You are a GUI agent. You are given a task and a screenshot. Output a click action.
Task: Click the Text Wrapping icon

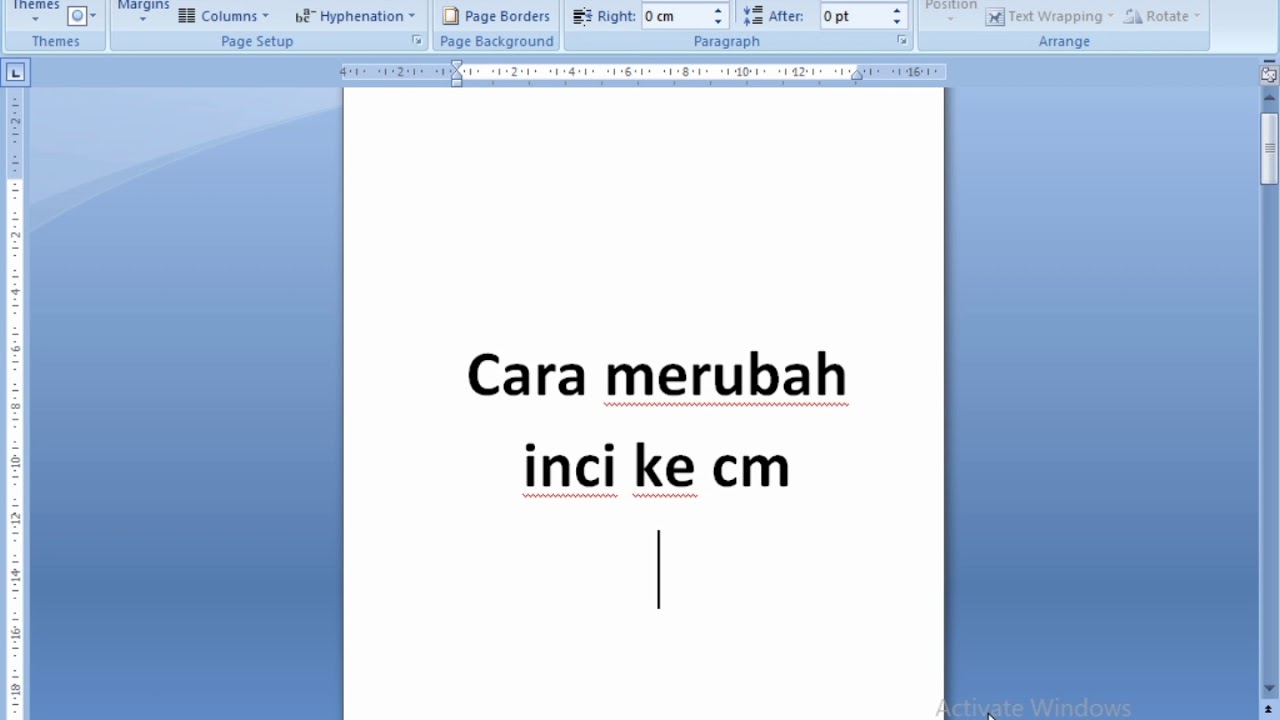pyautogui.click(x=995, y=17)
